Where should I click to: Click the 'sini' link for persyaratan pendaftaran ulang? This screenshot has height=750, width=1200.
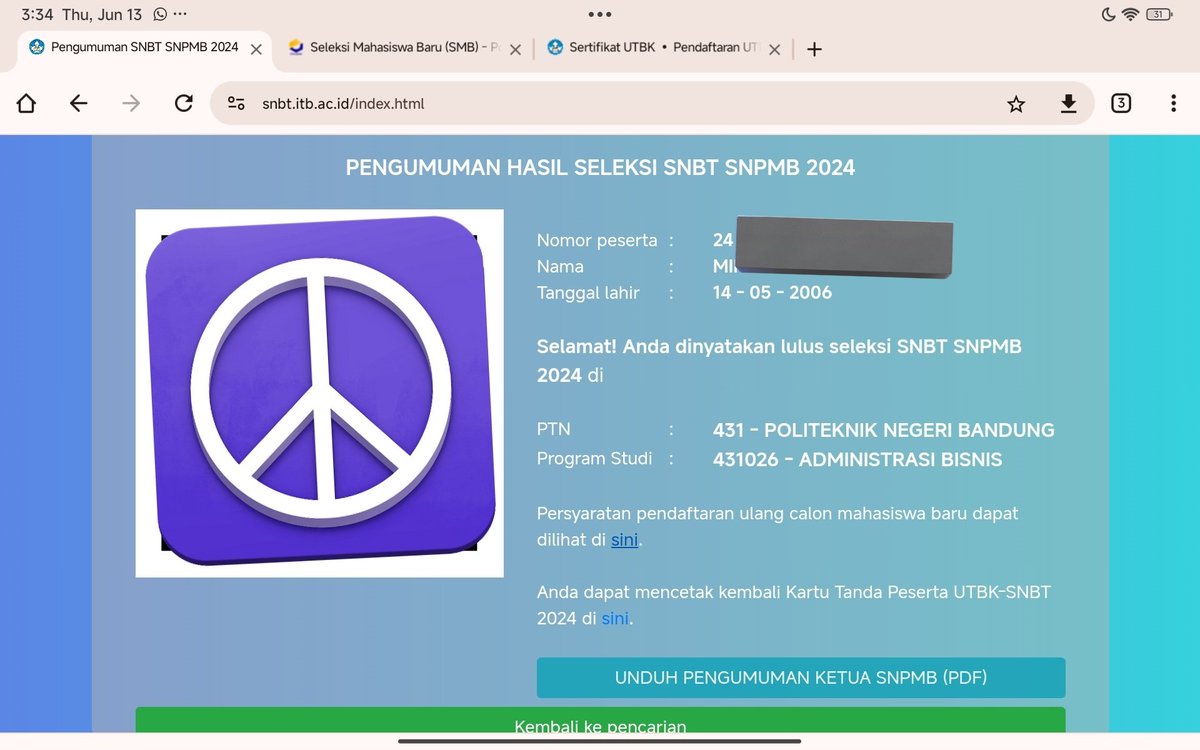click(x=624, y=540)
